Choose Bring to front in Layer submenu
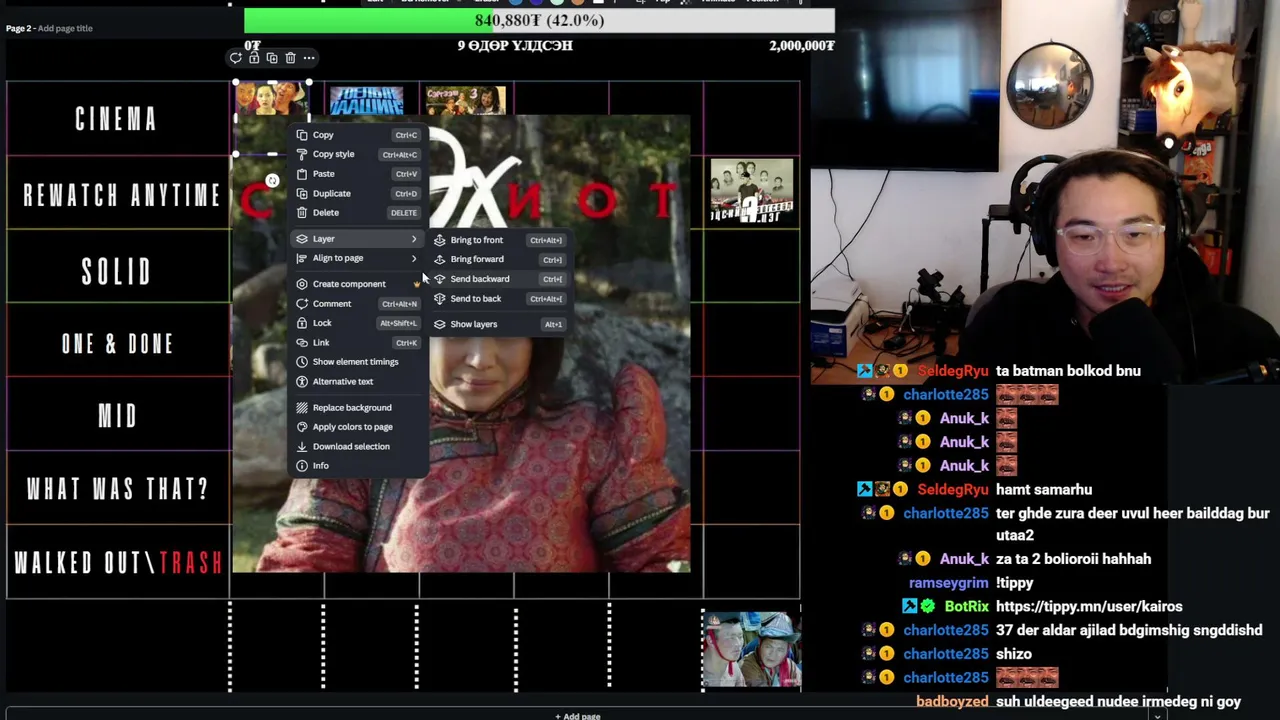This screenshot has height=720, width=1280. coord(500,240)
